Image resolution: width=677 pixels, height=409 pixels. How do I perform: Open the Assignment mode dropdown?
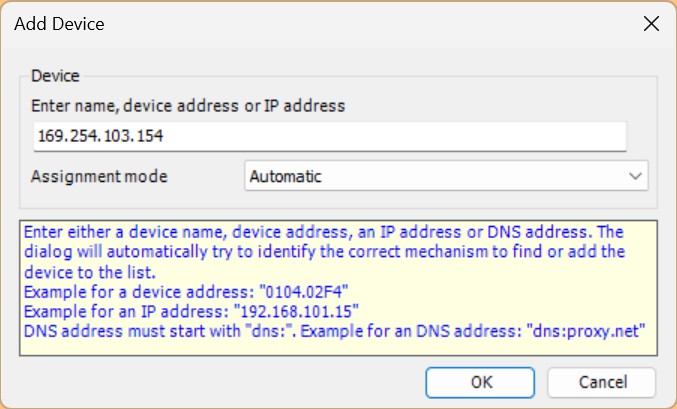(x=446, y=176)
